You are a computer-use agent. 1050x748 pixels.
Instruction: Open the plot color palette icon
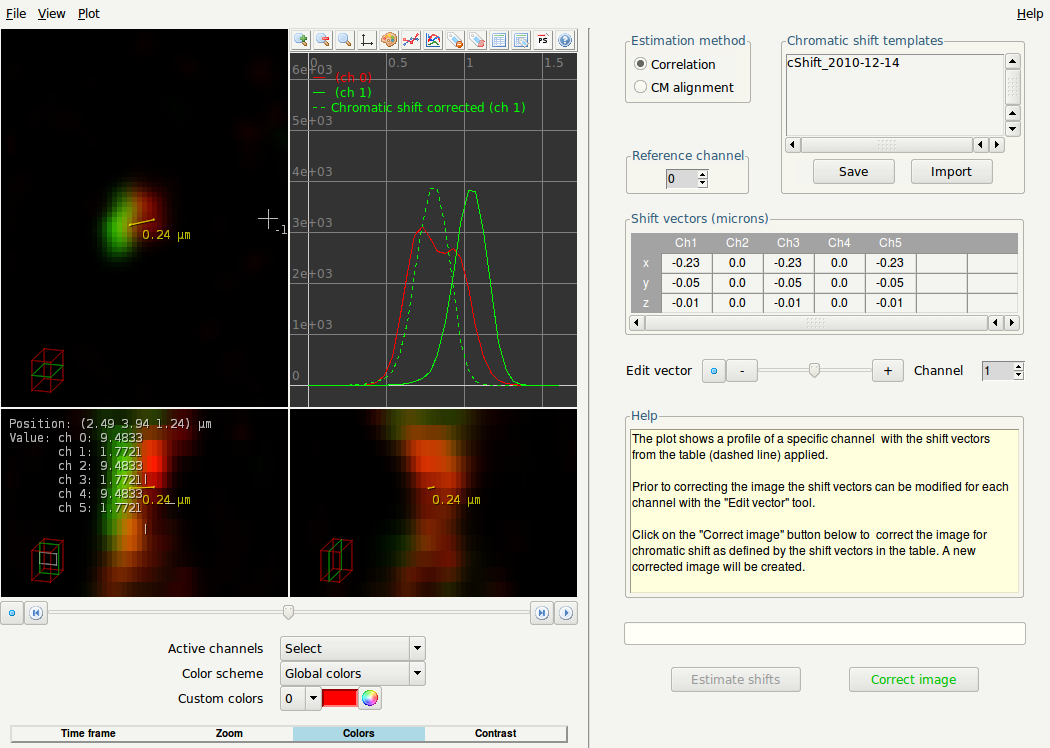click(389, 40)
